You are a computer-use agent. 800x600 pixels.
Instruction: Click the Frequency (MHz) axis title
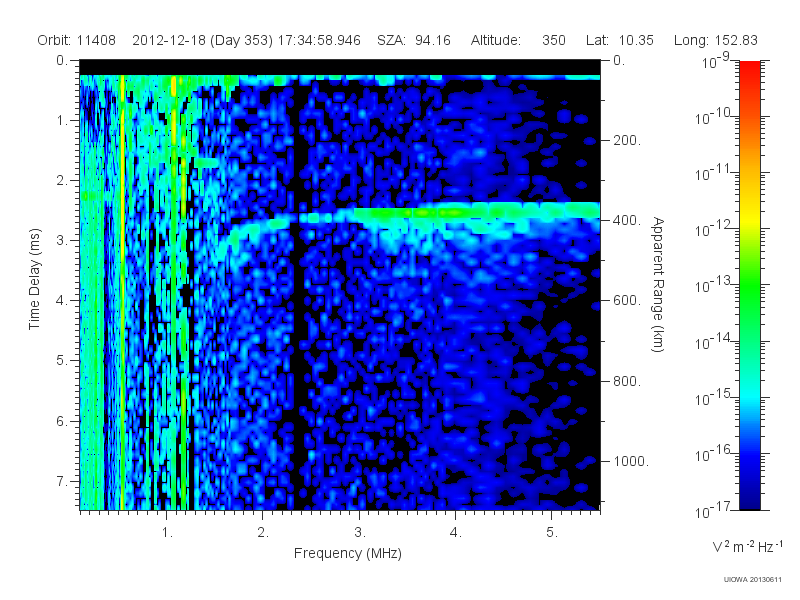tap(348, 553)
